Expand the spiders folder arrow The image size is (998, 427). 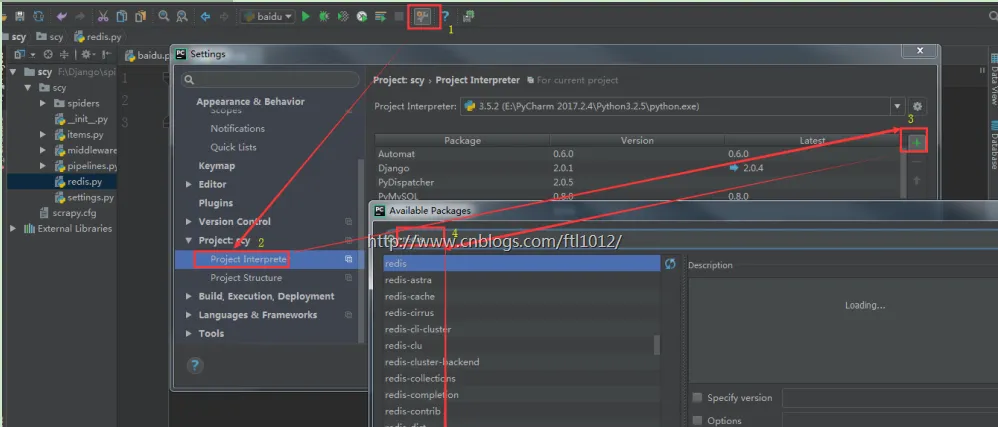coord(43,103)
